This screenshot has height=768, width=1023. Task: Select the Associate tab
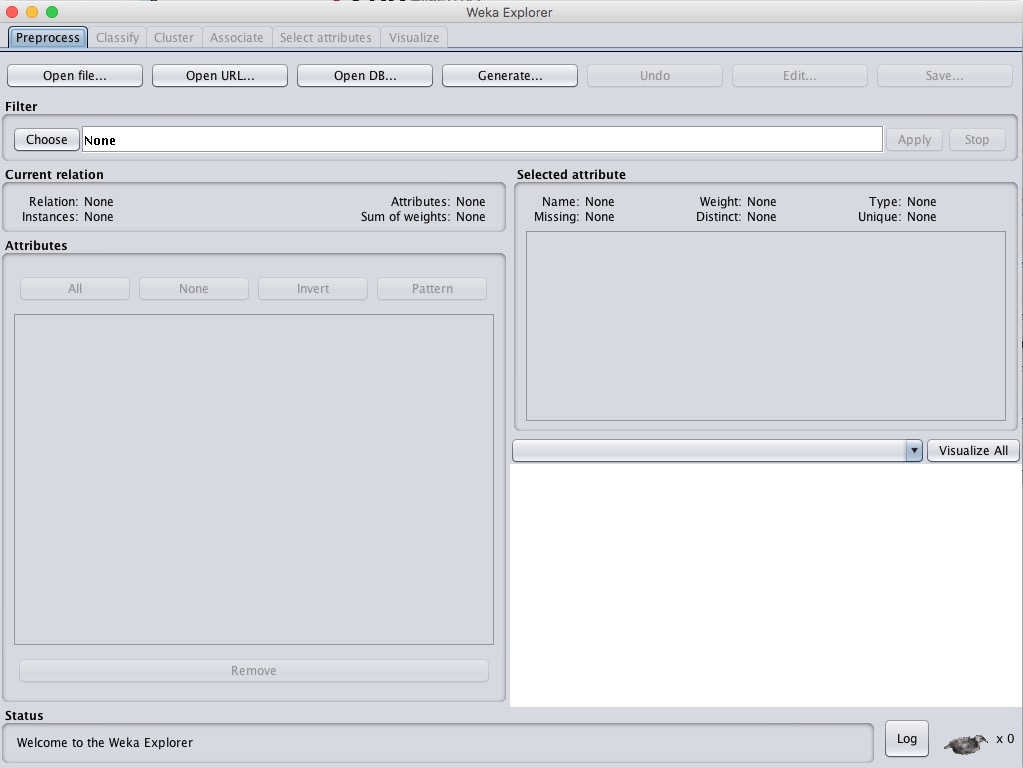237,38
